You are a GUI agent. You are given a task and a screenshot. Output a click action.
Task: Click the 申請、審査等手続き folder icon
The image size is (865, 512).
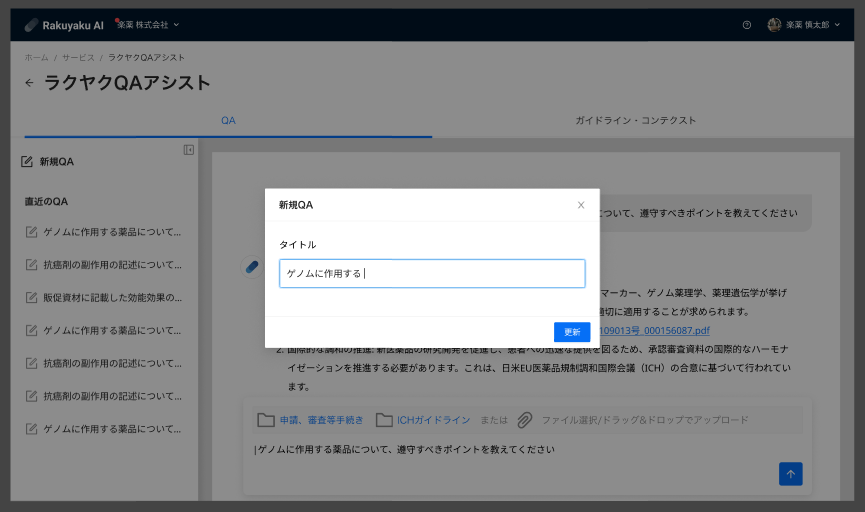pyautogui.click(x=266, y=420)
